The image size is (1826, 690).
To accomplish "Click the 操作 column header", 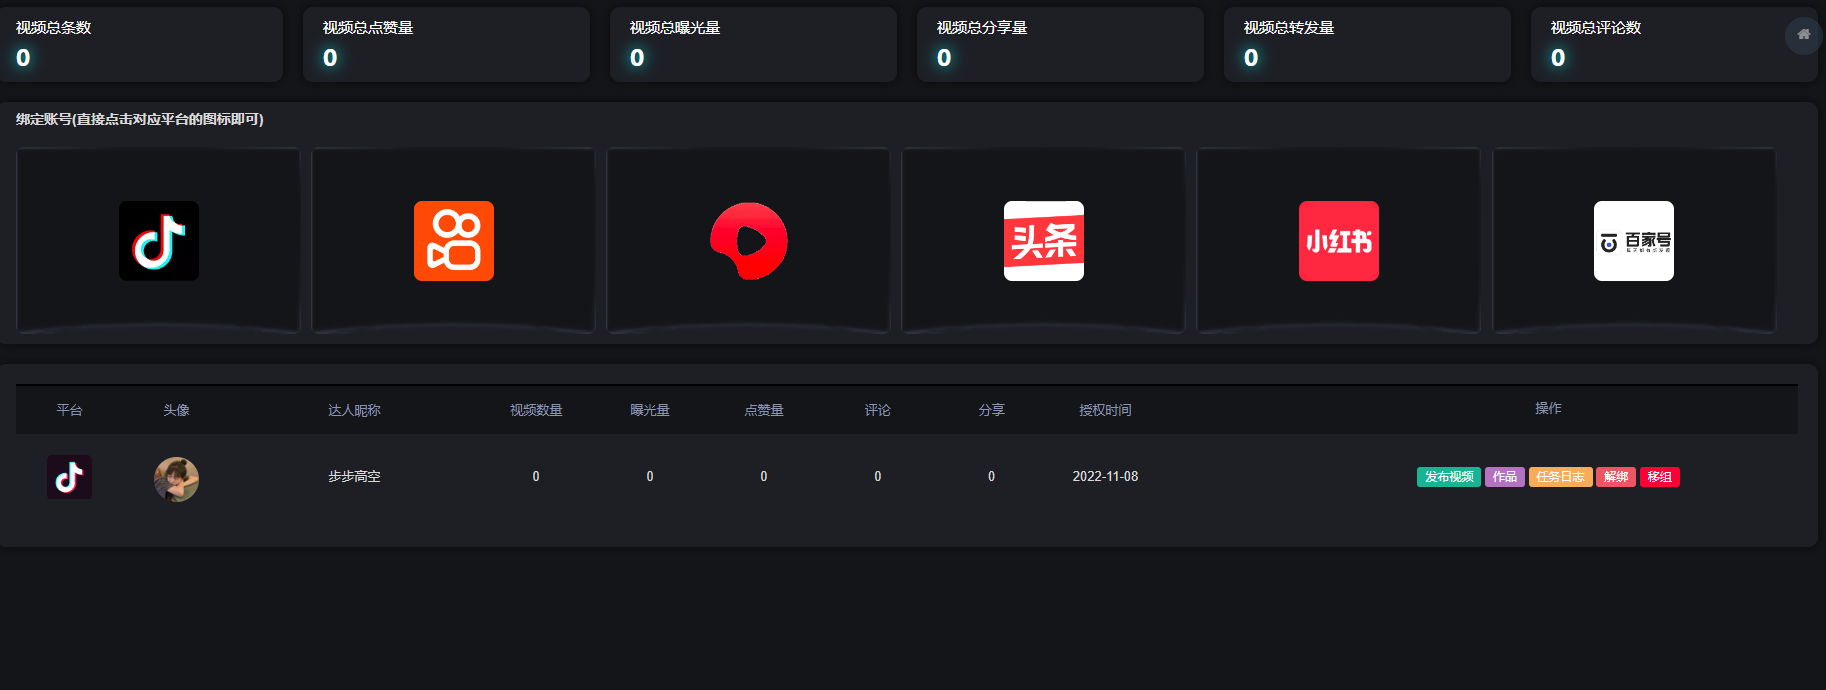I will coord(1548,408).
